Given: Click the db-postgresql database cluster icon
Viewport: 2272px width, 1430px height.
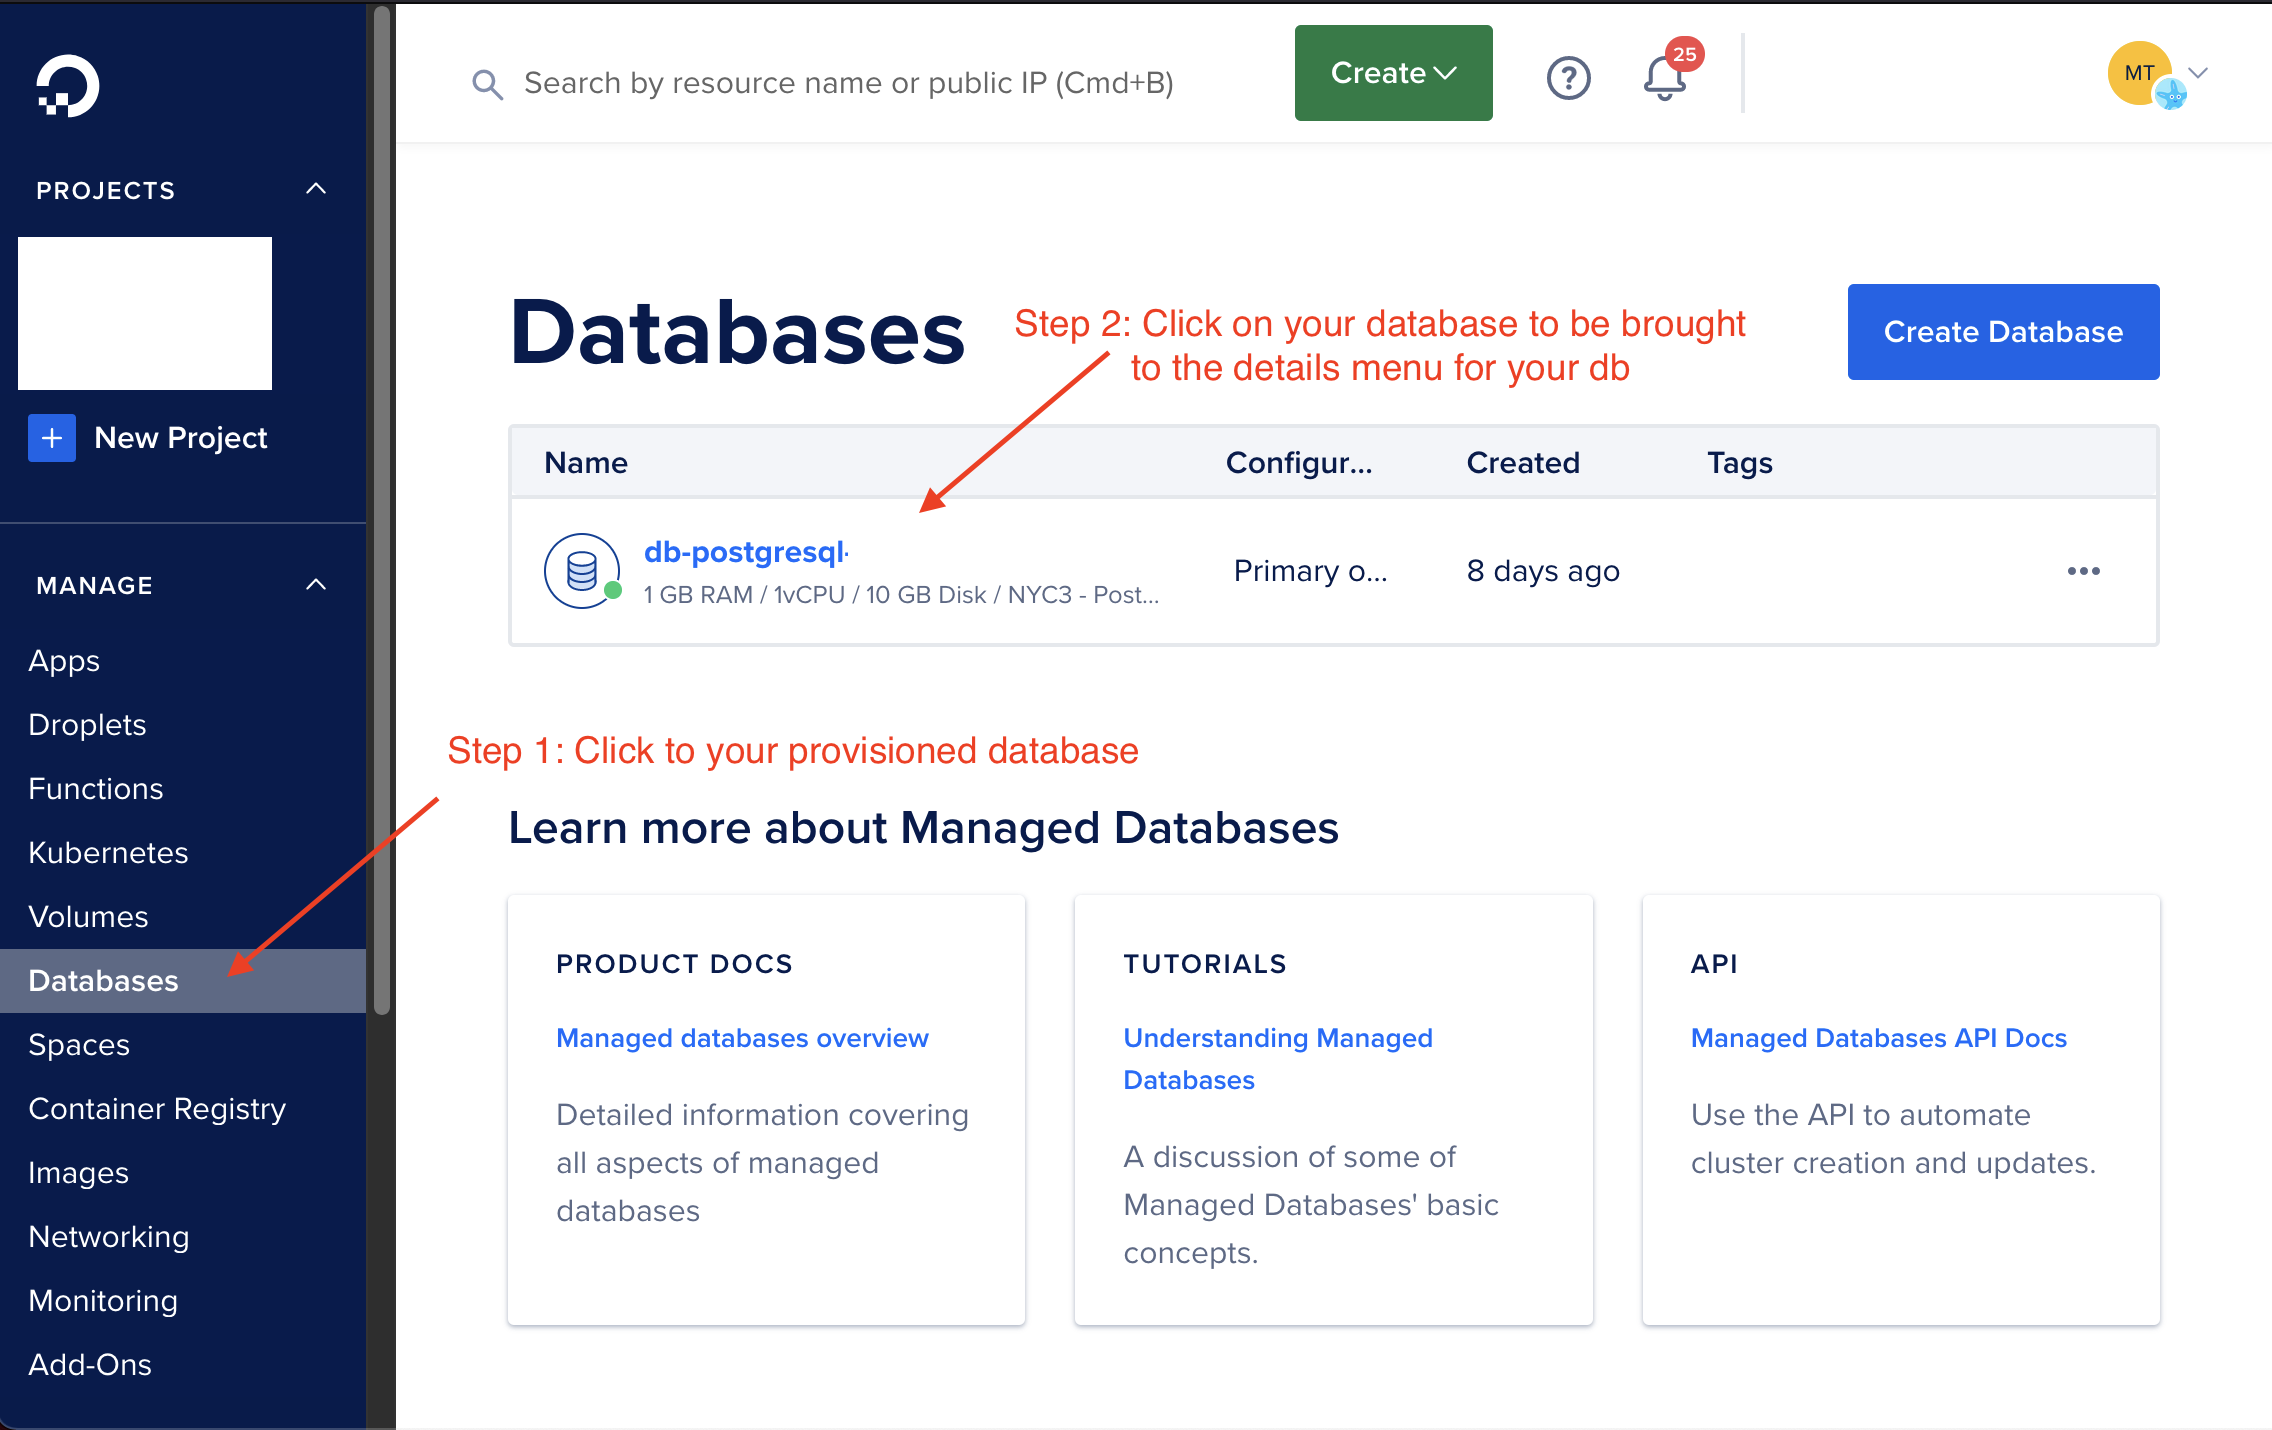Looking at the screenshot, I should (x=582, y=571).
